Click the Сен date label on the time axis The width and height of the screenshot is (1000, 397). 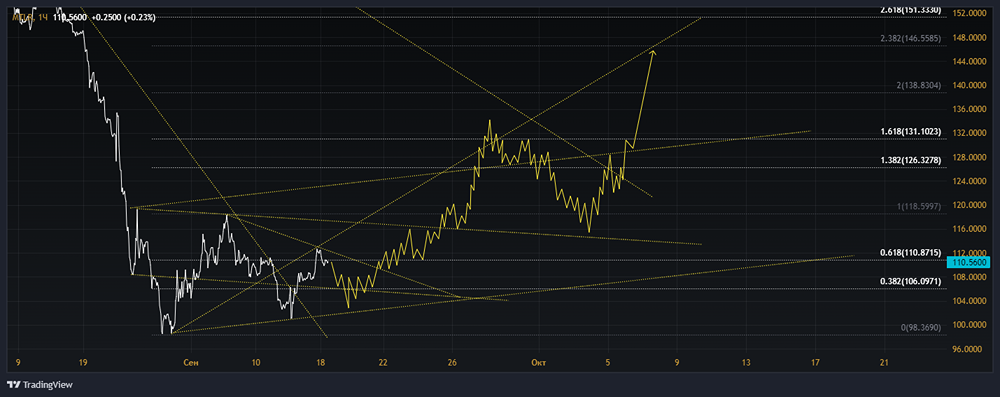pyautogui.click(x=190, y=363)
